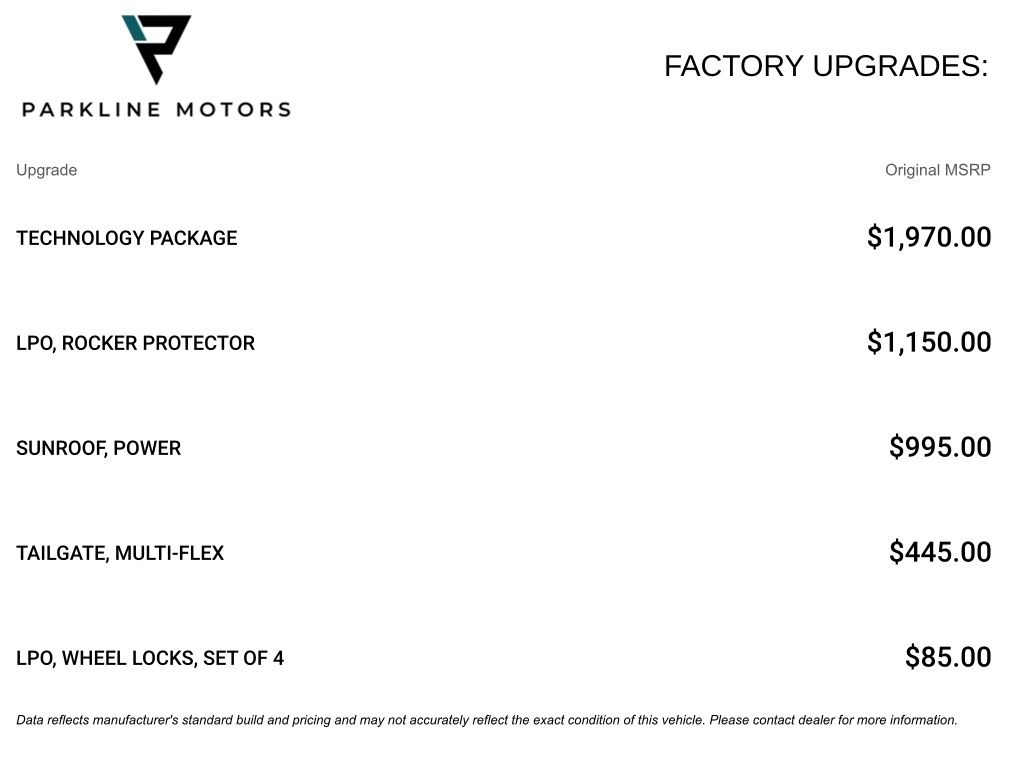The height and width of the screenshot is (768, 1024).
Task: Click the FACTORY UPGRADES heading
Action: [x=826, y=66]
